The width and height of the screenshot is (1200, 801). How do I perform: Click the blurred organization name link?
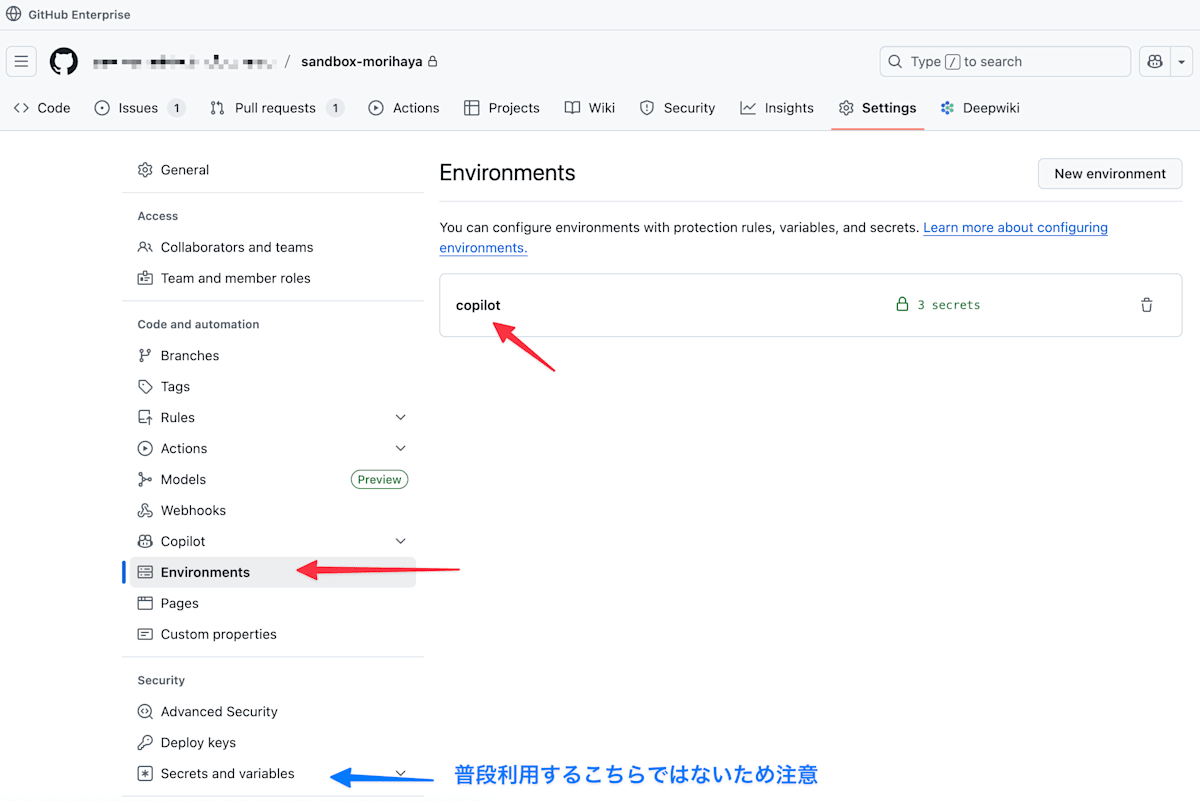click(x=183, y=61)
